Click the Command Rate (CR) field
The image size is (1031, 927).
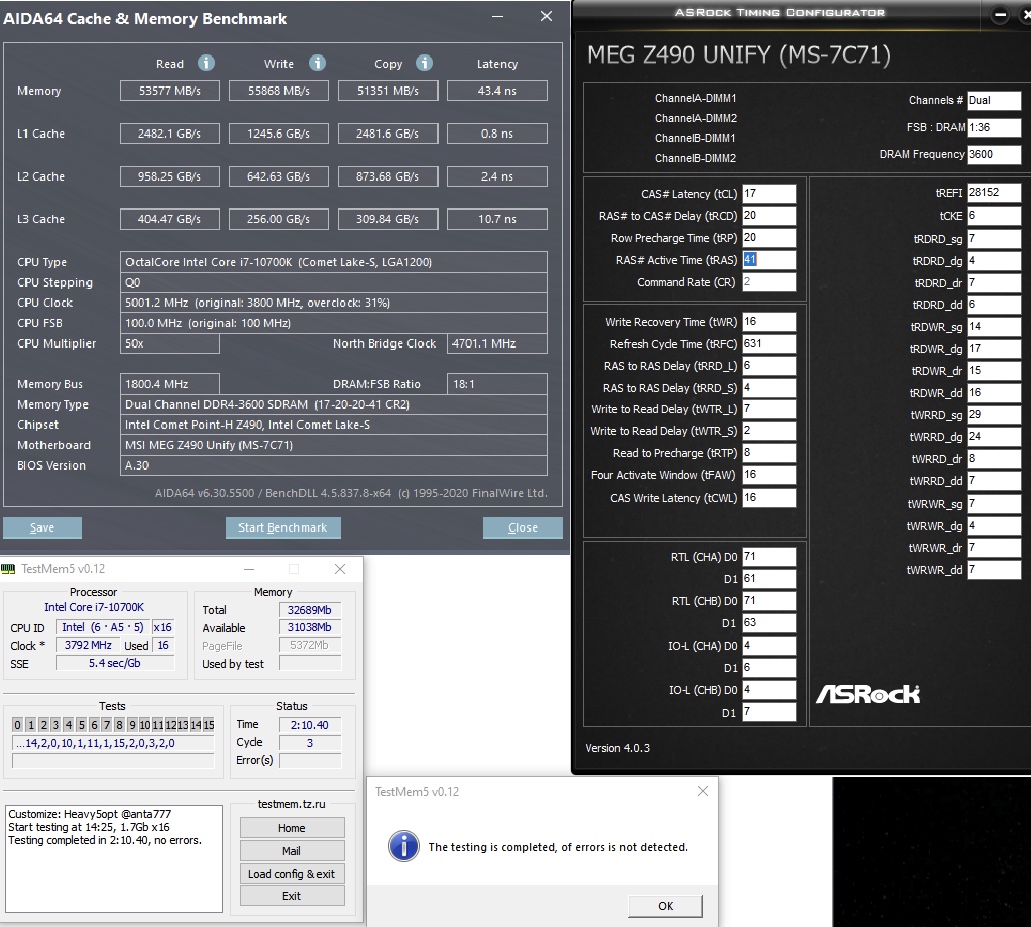pyautogui.click(x=769, y=282)
